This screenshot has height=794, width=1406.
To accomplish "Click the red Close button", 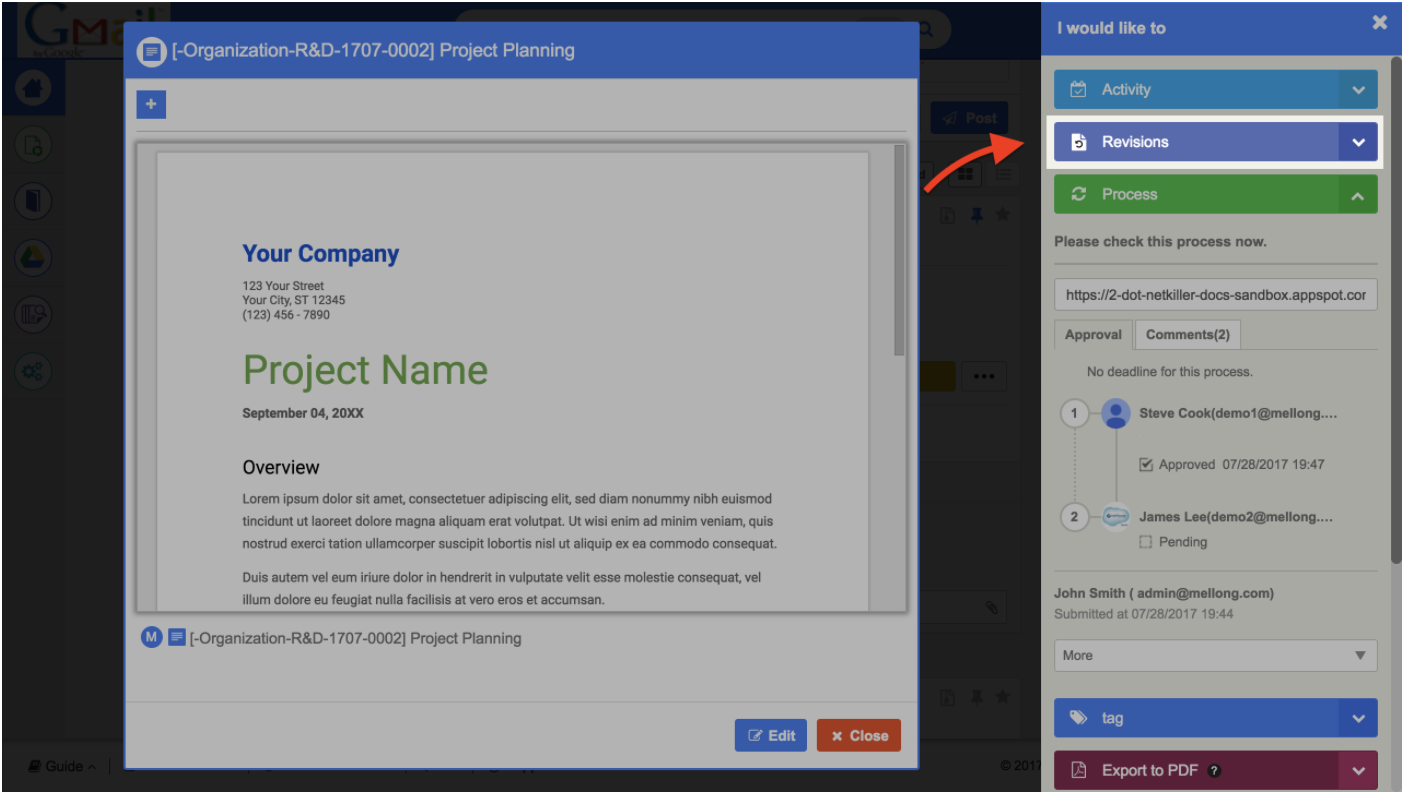I will click(x=859, y=735).
